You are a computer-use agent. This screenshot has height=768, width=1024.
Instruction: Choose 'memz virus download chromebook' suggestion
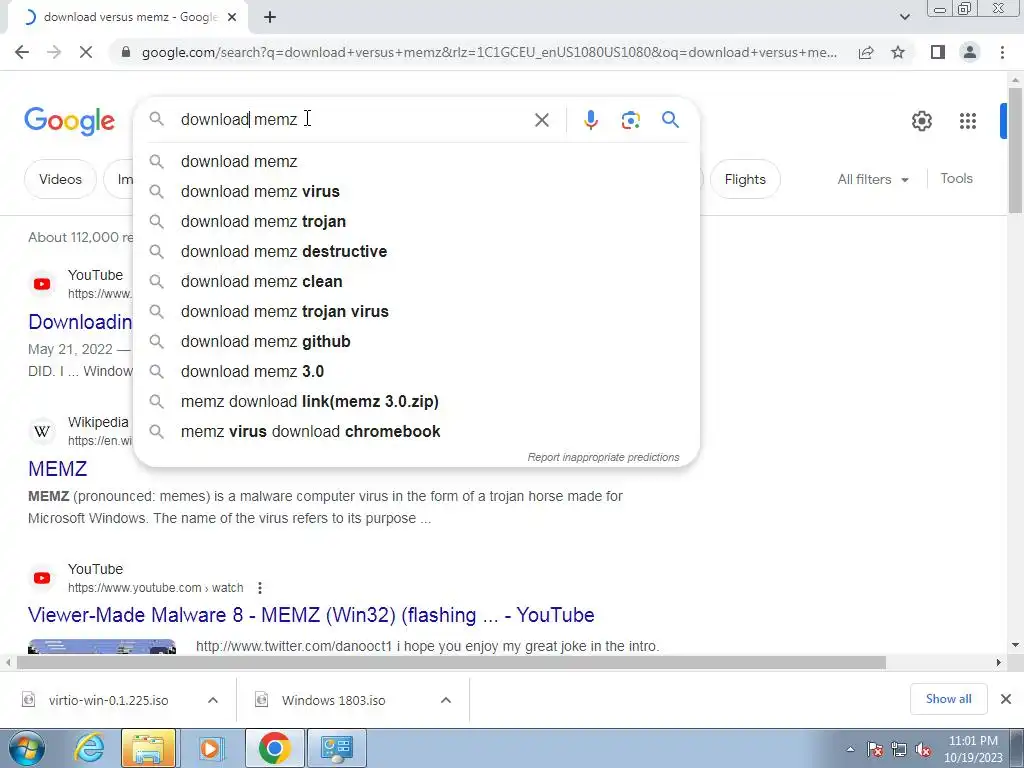(417, 432)
